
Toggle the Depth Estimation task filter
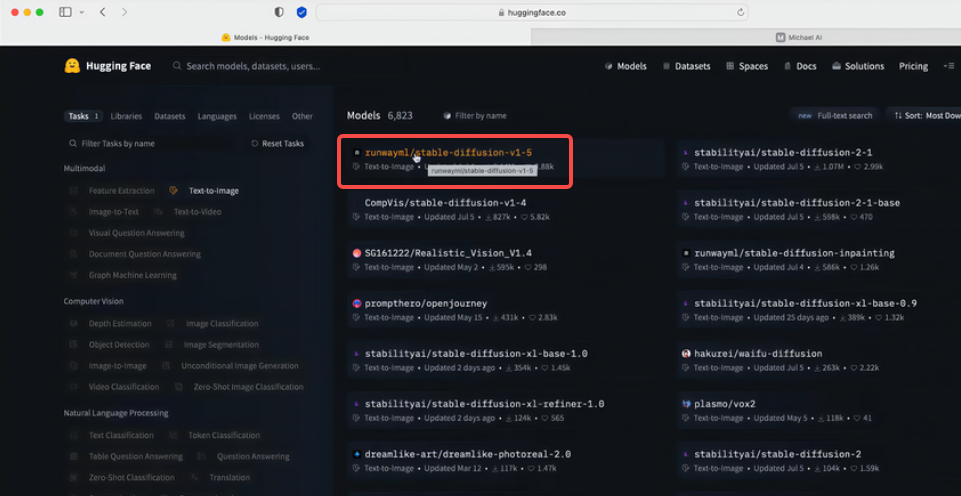pos(110,323)
